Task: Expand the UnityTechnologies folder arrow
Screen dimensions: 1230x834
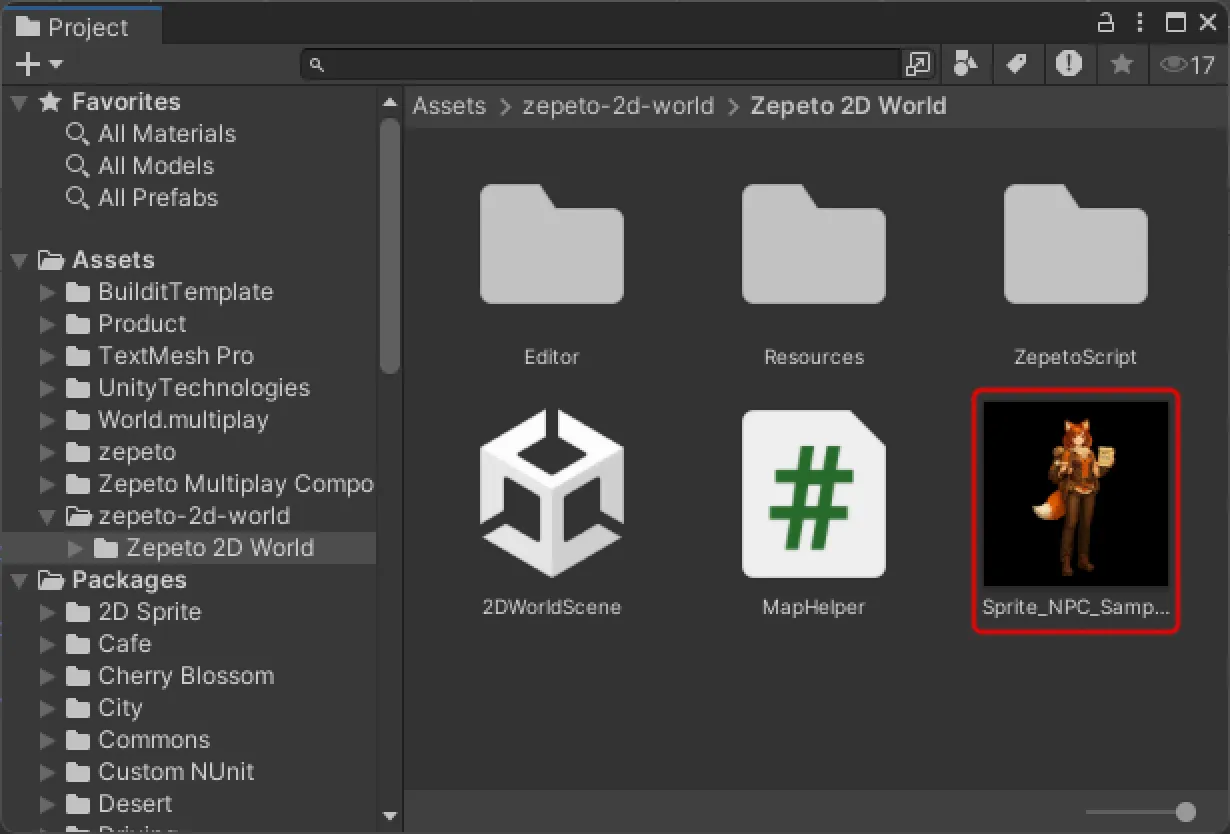Action: pos(47,388)
